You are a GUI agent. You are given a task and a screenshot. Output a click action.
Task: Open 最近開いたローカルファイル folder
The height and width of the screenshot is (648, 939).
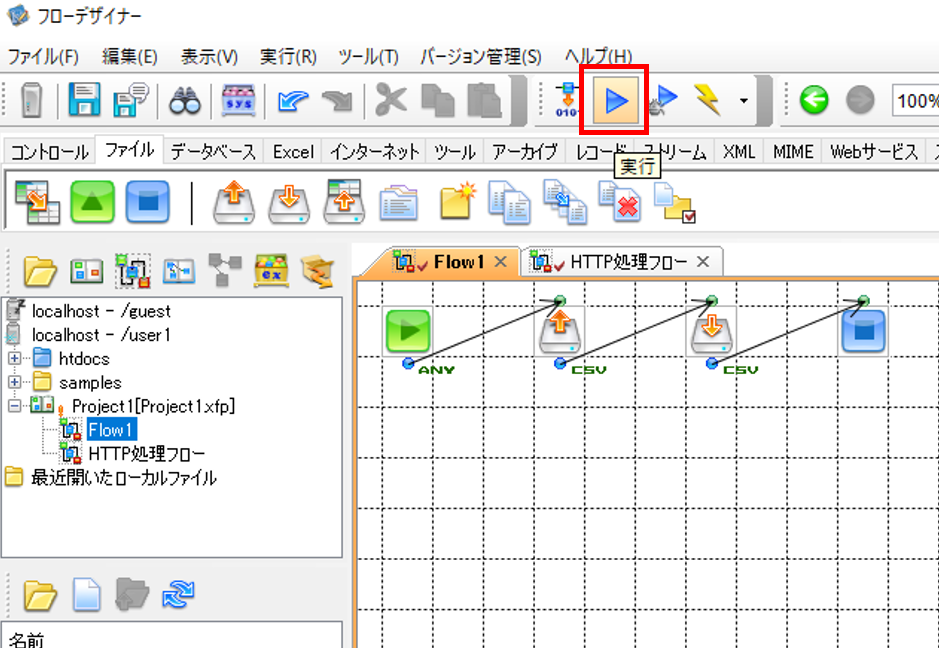tap(123, 479)
